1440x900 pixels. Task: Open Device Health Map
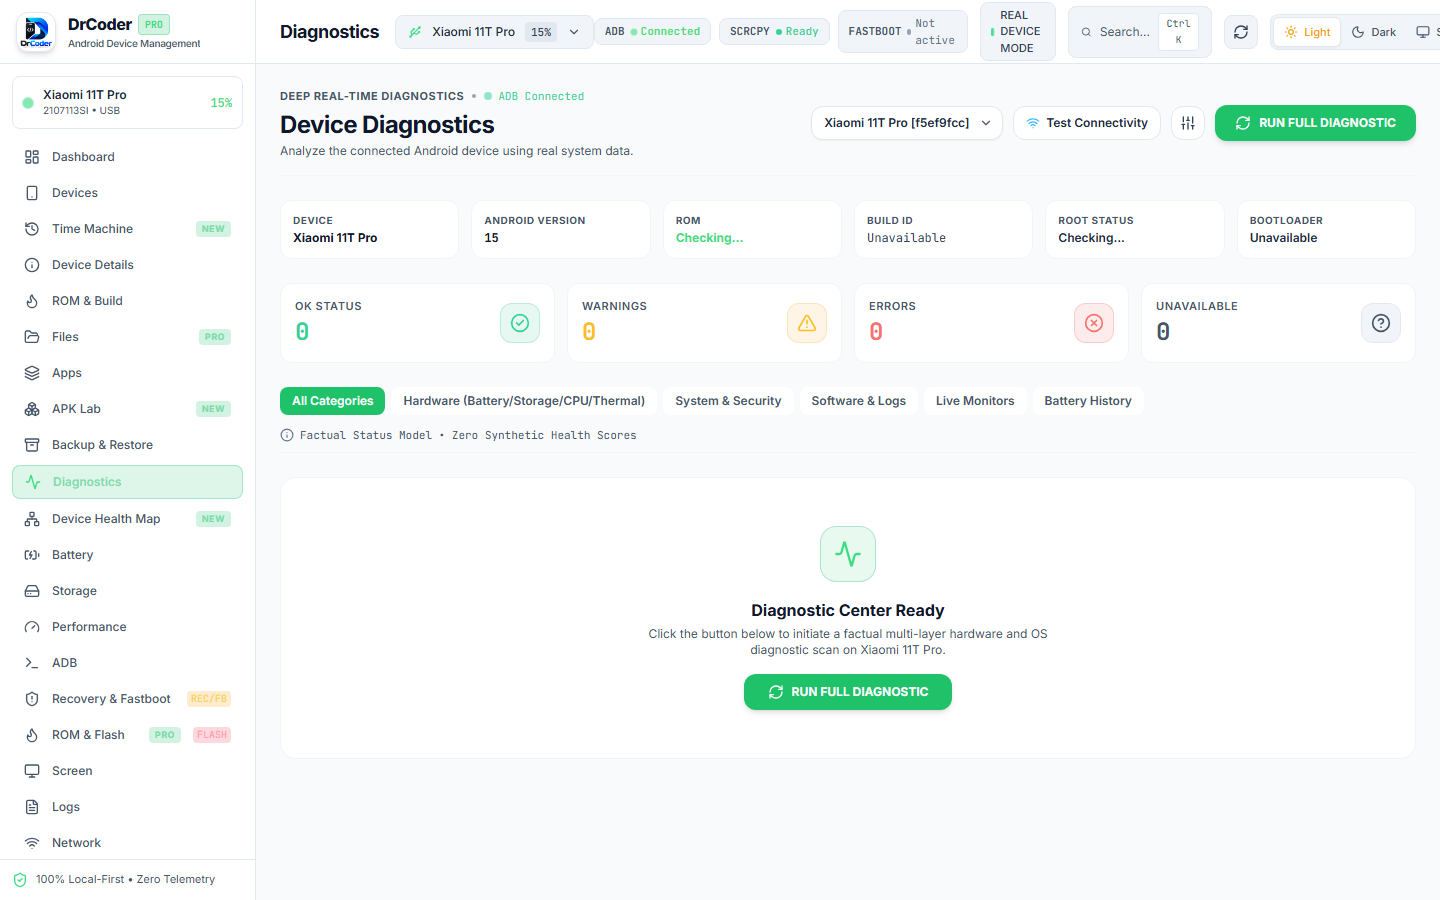point(127,519)
